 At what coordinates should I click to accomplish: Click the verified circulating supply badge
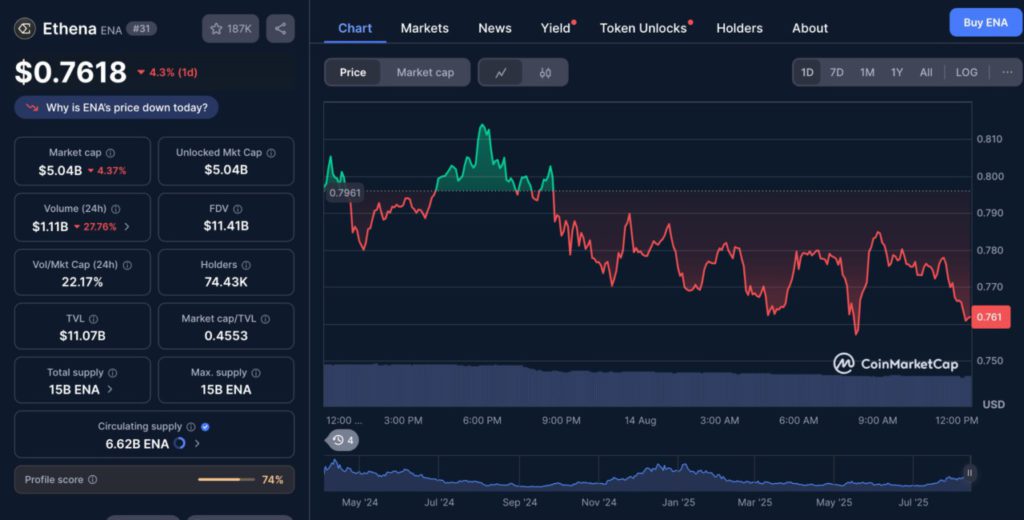pos(205,426)
